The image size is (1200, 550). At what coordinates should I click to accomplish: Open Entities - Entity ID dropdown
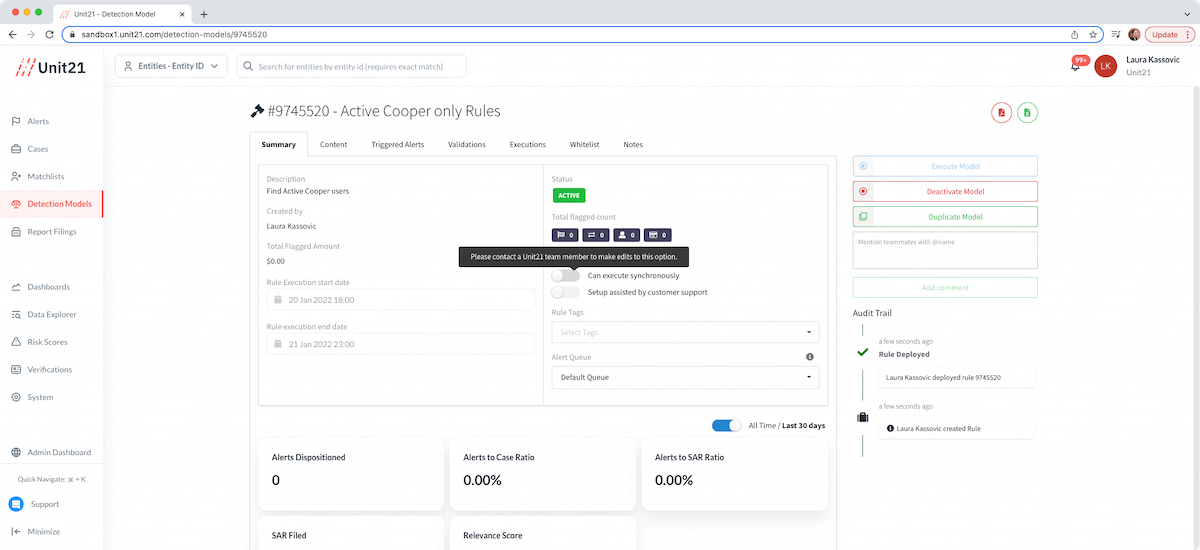point(172,66)
